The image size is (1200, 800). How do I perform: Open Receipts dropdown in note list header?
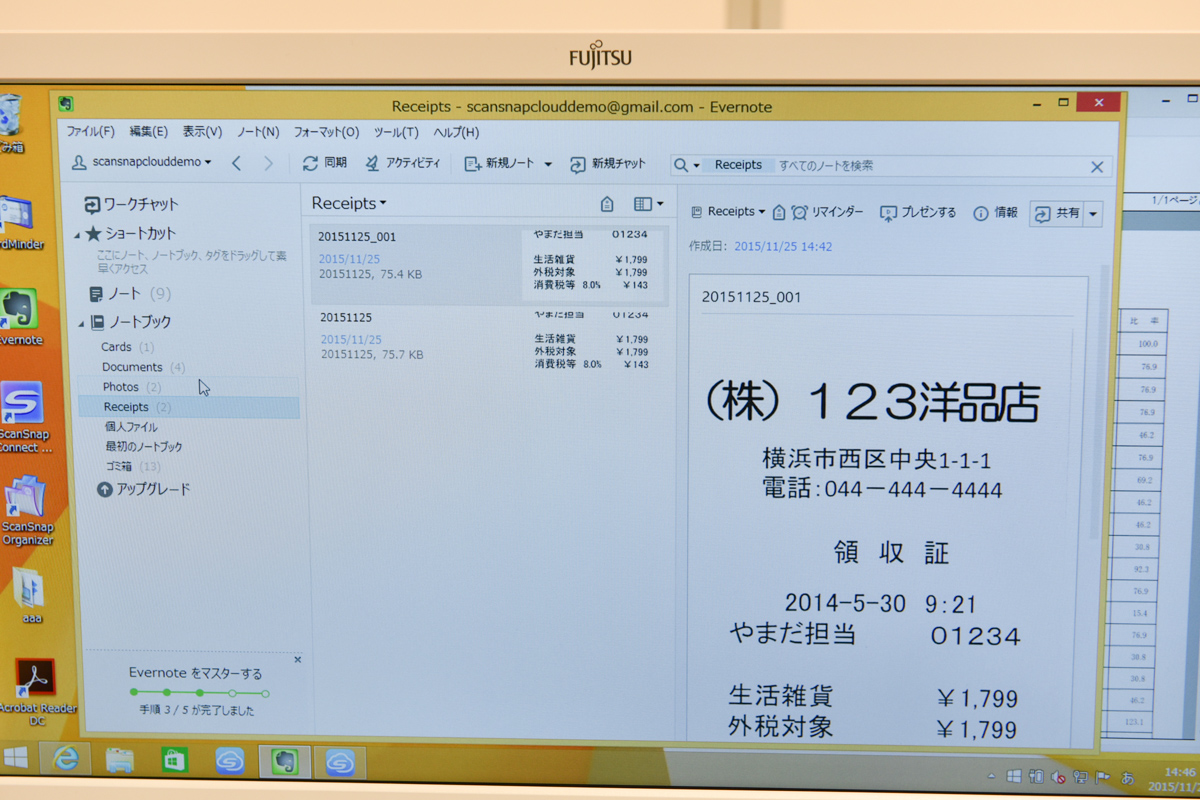point(349,203)
